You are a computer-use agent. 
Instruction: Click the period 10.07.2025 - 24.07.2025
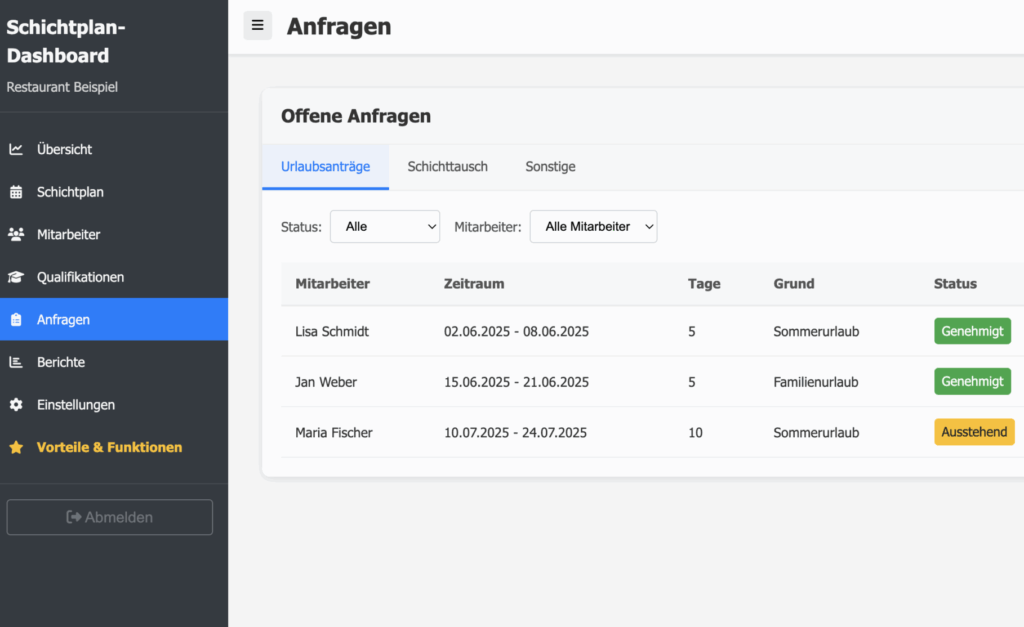(515, 432)
